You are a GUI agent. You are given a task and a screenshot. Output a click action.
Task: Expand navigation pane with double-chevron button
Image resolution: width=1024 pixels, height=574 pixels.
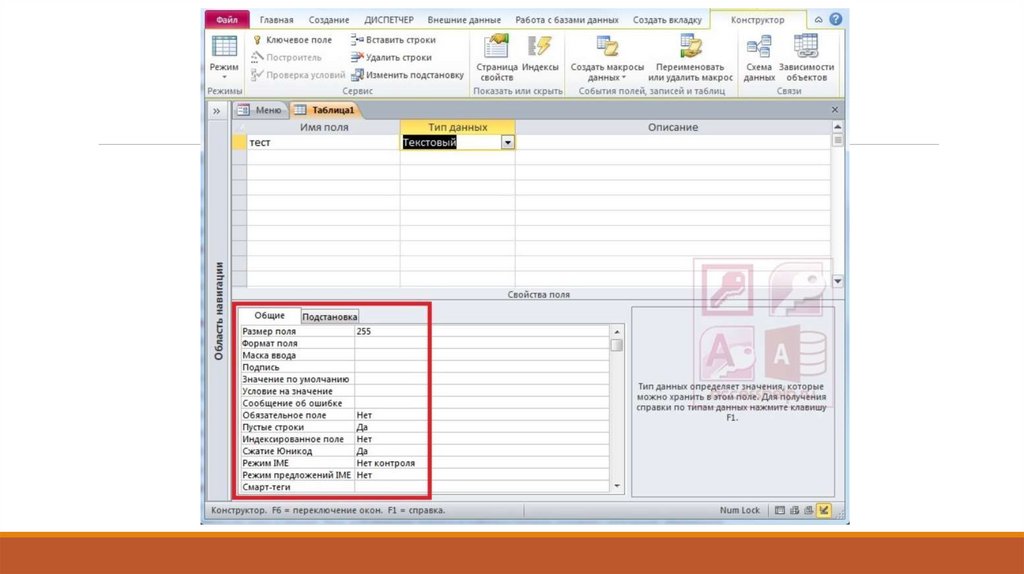pos(216,111)
